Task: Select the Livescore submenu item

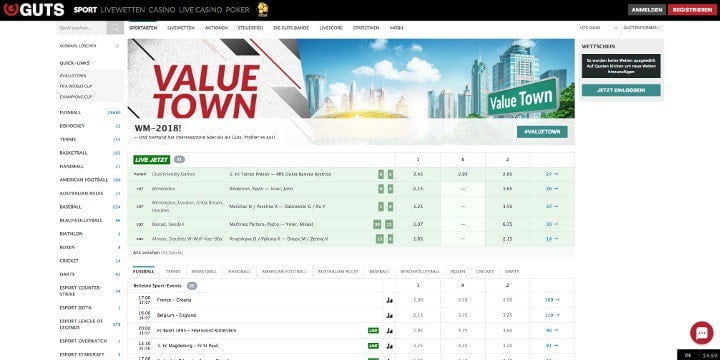Action: [x=331, y=28]
